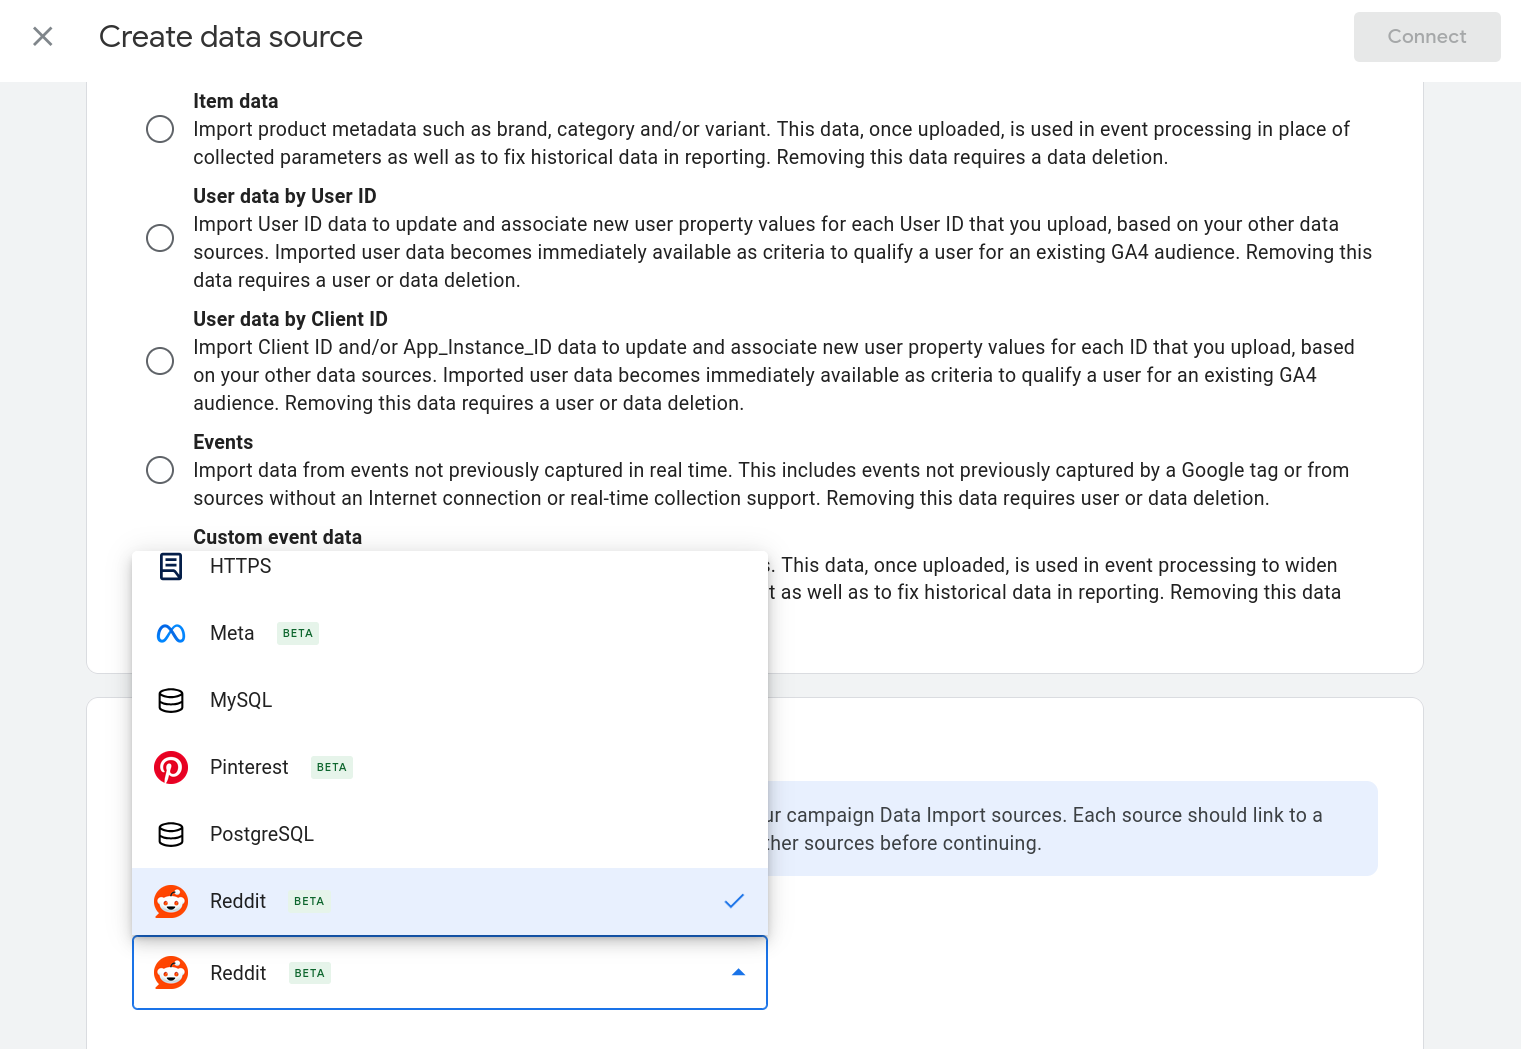
Task: Collapse the source dropdown using its arrow
Action: pos(738,973)
